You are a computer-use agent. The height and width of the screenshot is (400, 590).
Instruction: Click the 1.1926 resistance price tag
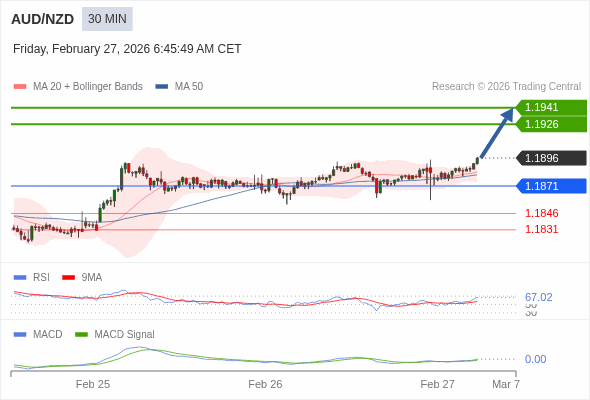coord(551,124)
